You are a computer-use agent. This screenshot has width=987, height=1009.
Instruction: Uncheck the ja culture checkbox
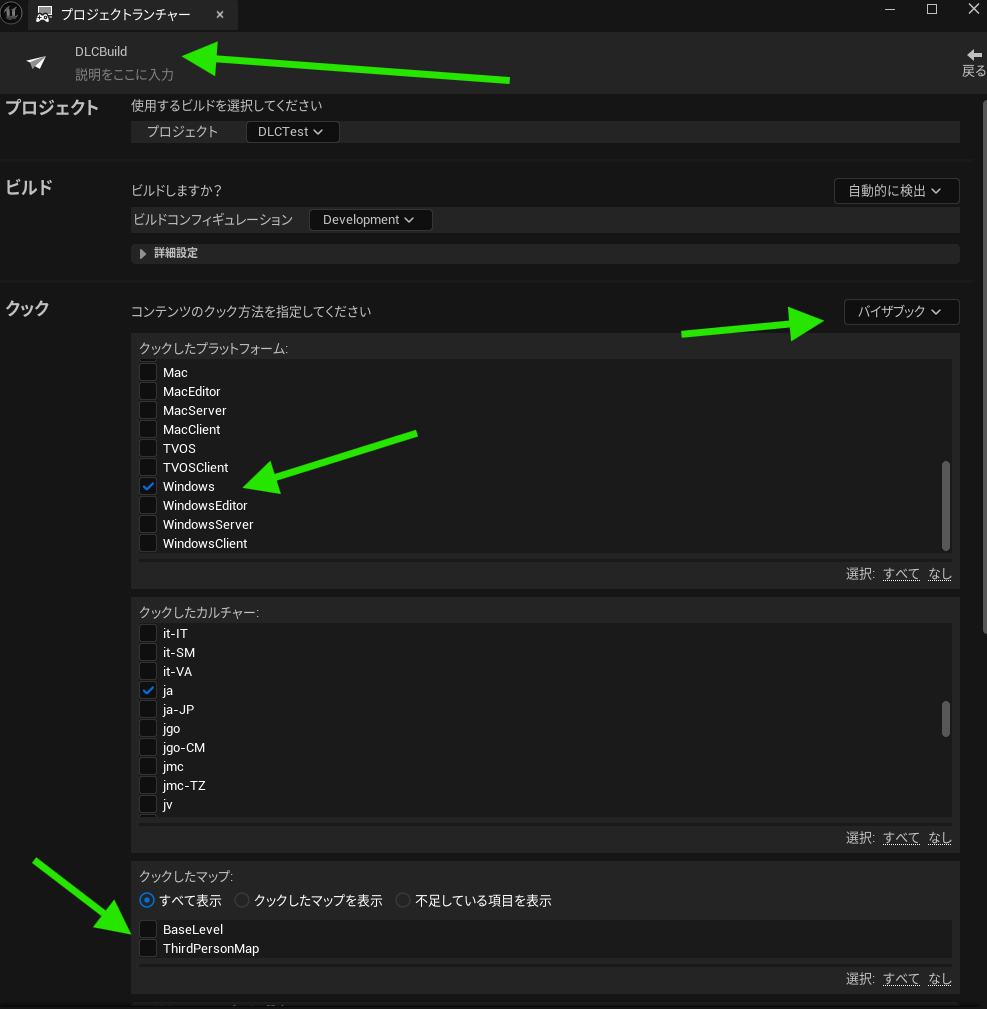[x=148, y=690]
